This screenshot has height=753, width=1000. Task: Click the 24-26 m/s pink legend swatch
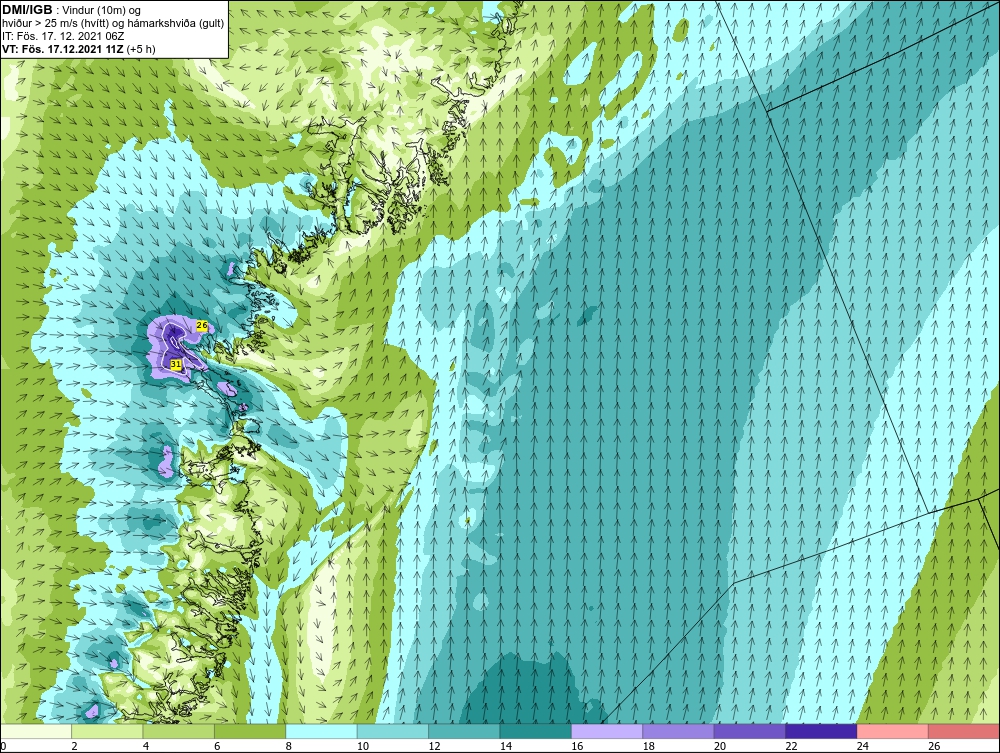tap(893, 731)
